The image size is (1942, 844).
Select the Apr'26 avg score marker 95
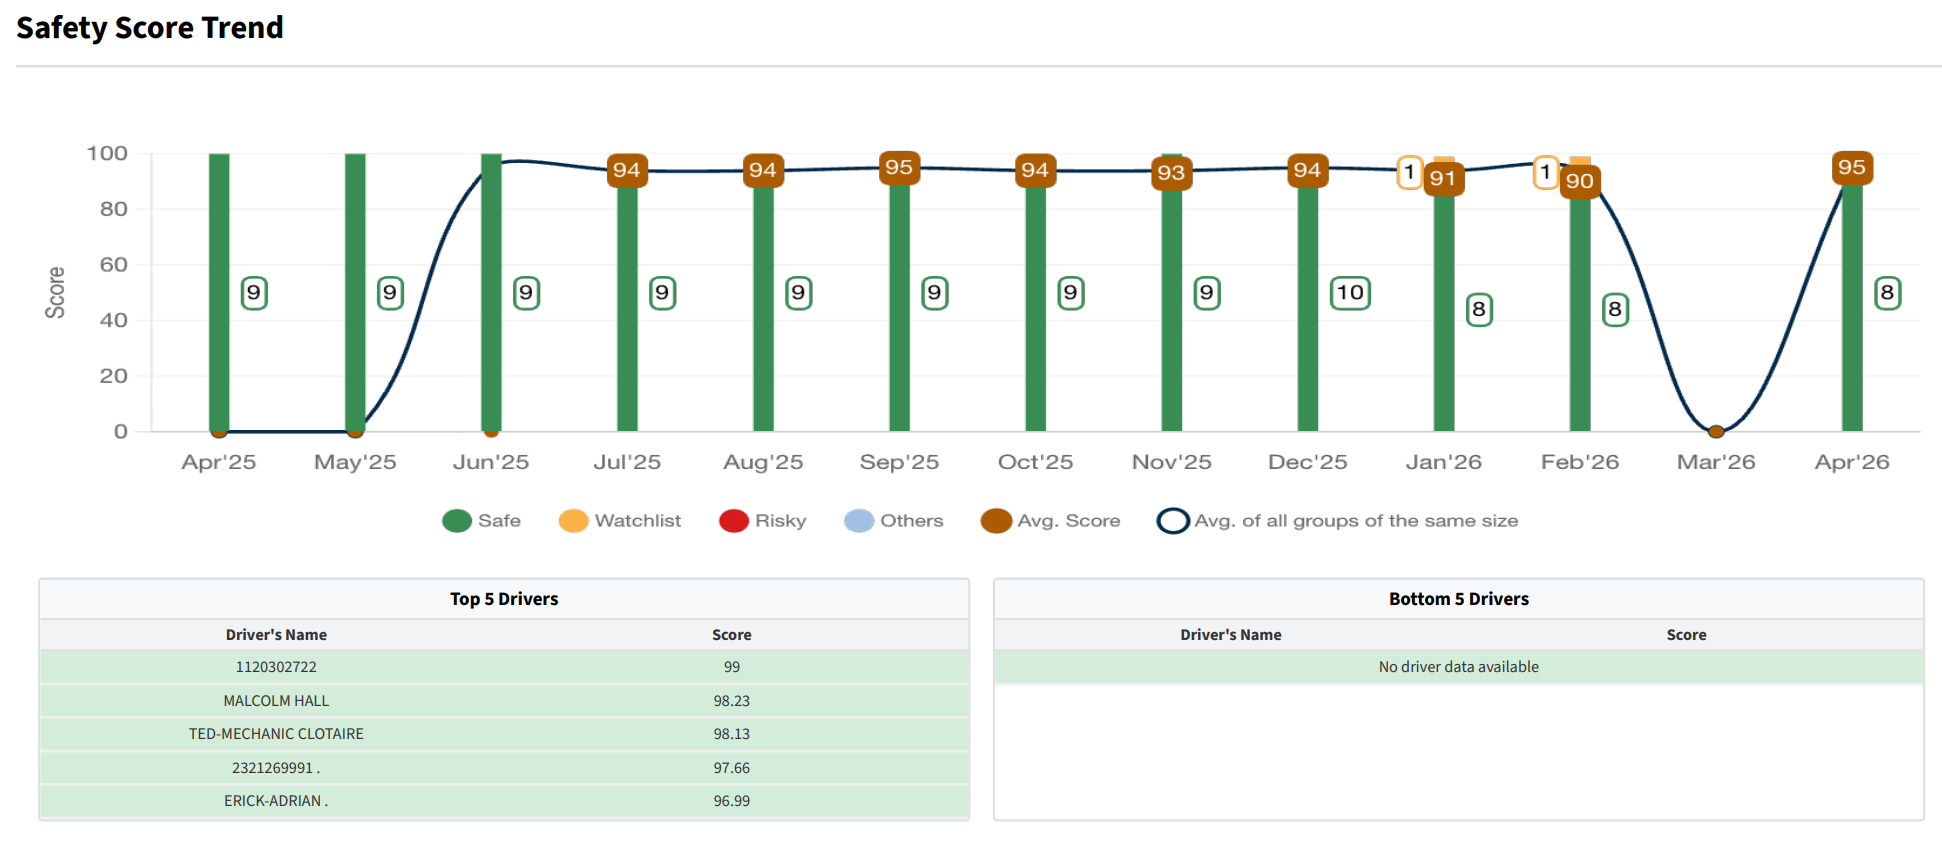(x=1852, y=167)
